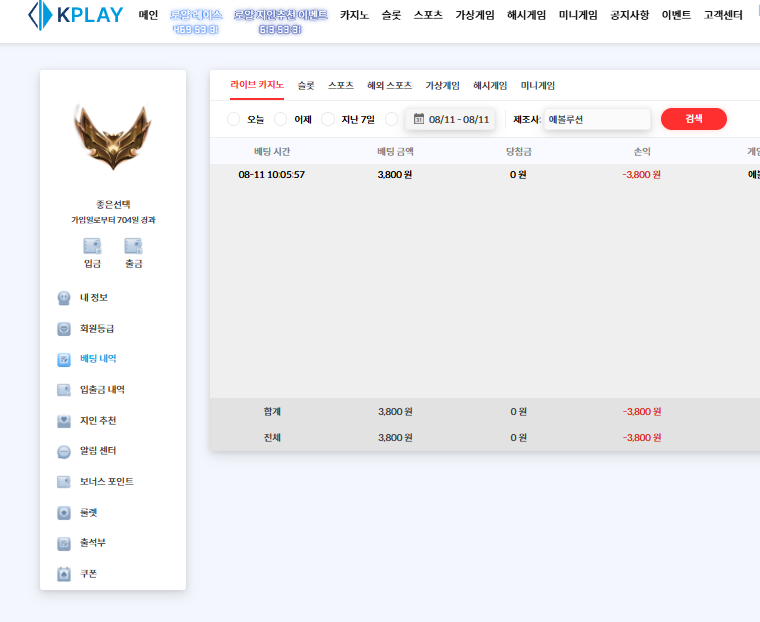Switch to the 해외 스포츠 tab

389,86
